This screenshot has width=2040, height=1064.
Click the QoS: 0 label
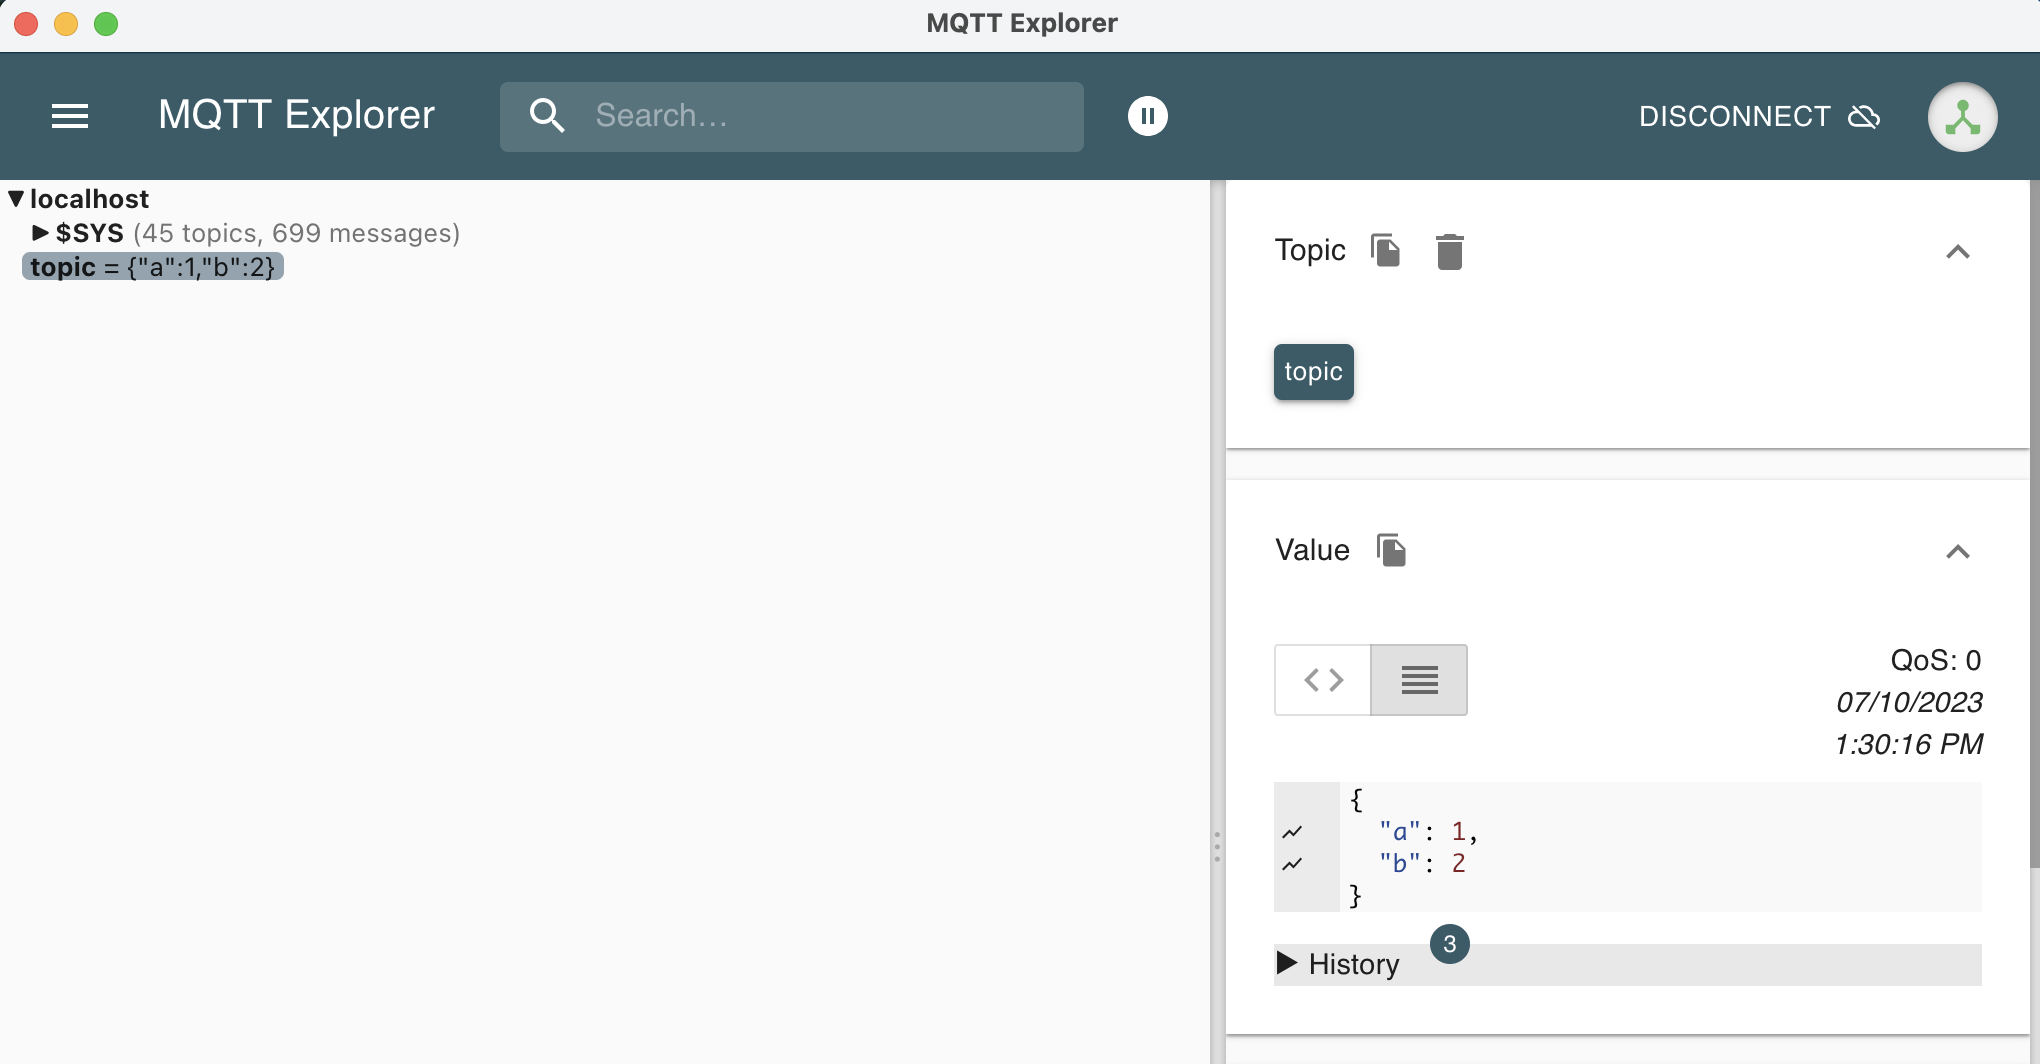coord(1935,660)
